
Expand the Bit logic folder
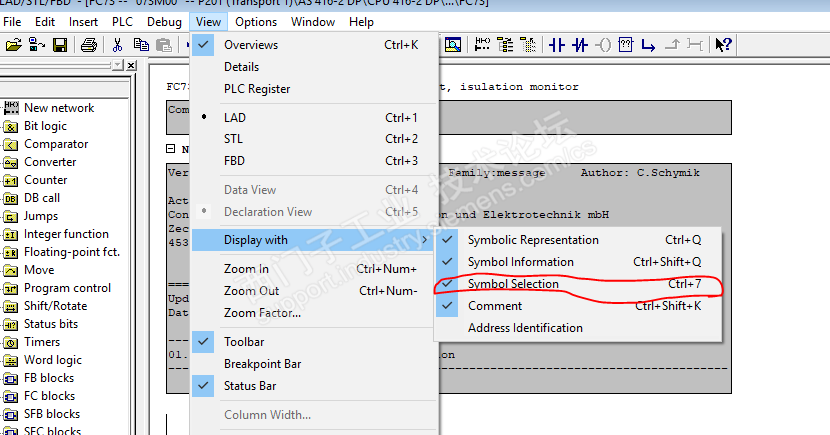tap(45, 126)
